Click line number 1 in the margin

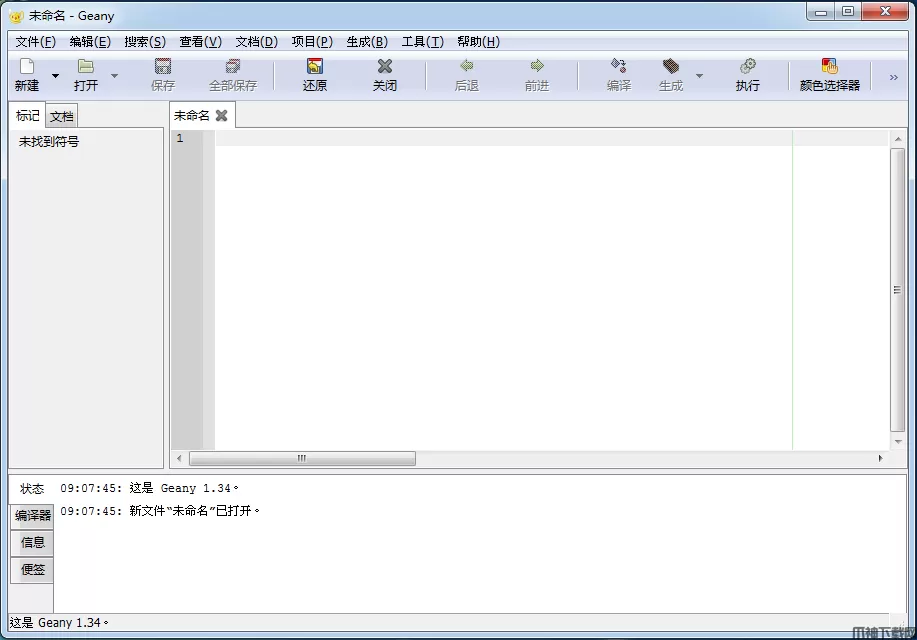(x=180, y=139)
